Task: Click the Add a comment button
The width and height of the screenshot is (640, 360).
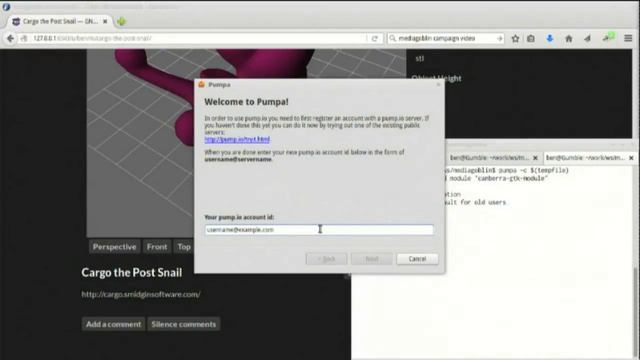Action: pyautogui.click(x=113, y=324)
